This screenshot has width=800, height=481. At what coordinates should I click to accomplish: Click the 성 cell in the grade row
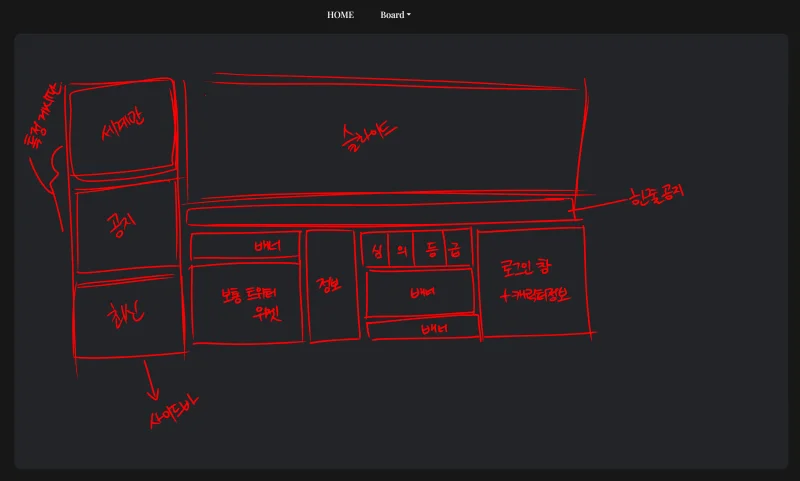[376, 250]
